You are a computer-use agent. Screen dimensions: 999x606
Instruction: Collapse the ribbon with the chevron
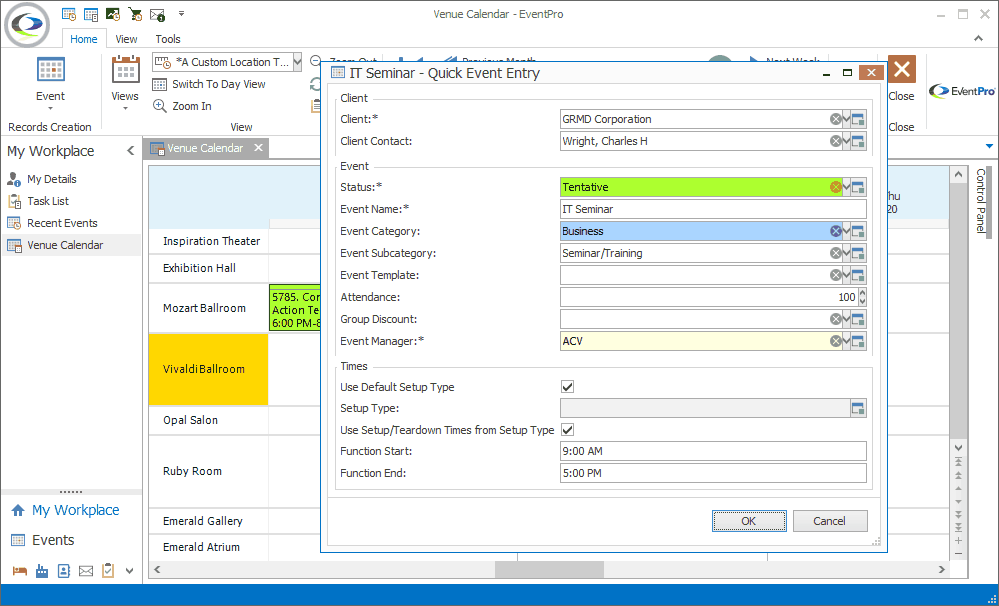coord(979,39)
